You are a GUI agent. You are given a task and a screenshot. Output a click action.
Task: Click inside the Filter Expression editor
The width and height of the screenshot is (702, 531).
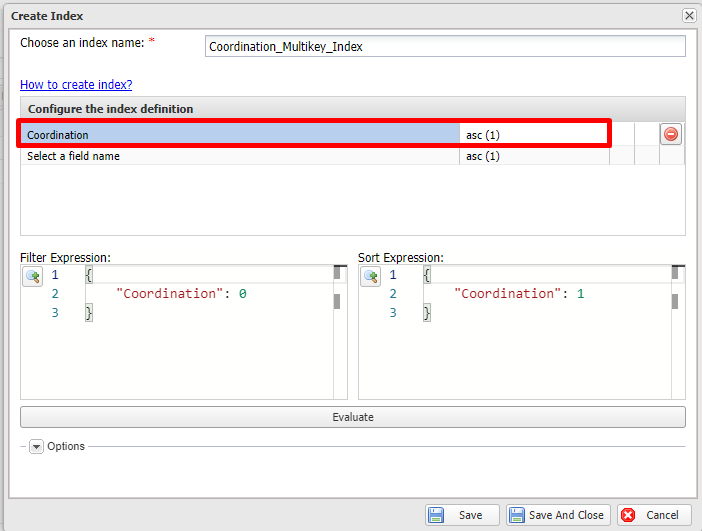(200, 350)
